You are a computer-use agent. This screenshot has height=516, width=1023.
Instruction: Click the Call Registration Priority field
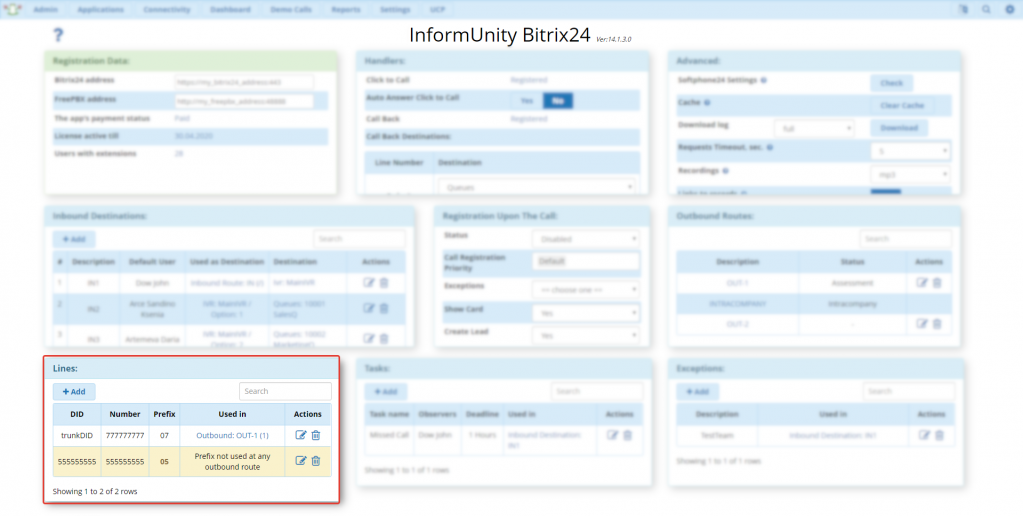586,261
